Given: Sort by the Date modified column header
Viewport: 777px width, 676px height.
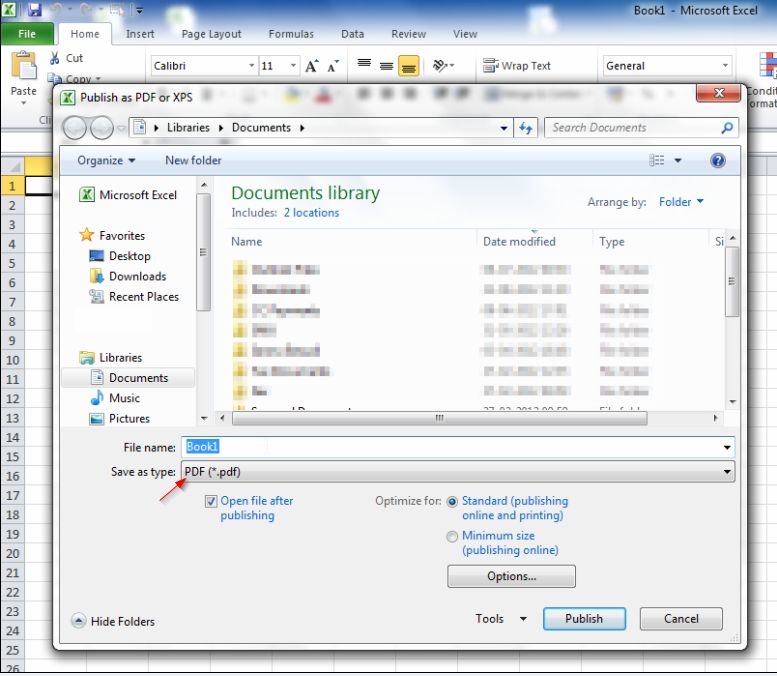Looking at the screenshot, I should click(x=519, y=241).
